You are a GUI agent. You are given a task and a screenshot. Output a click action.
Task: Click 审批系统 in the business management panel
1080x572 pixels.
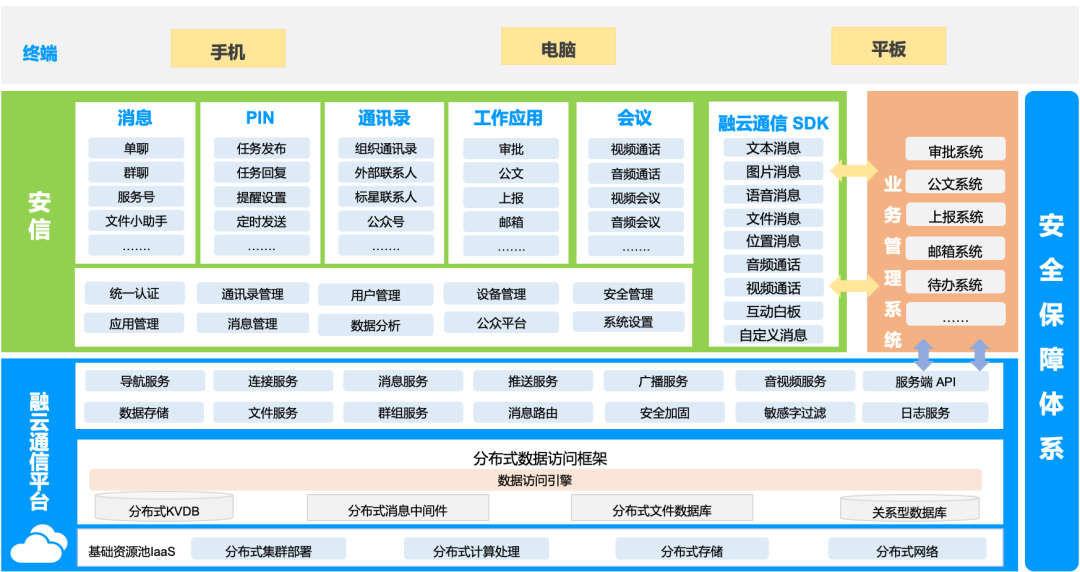[x=955, y=151]
